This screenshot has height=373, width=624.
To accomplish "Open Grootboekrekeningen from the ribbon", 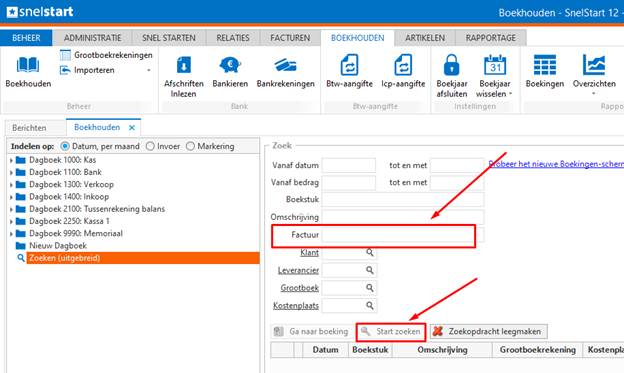I will click(x=107, y=55).
